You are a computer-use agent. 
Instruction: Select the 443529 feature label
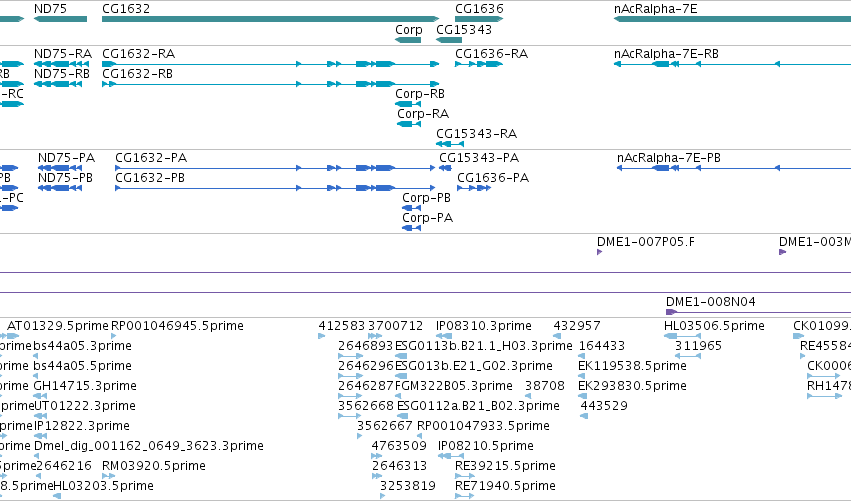(x=604, y=406)
